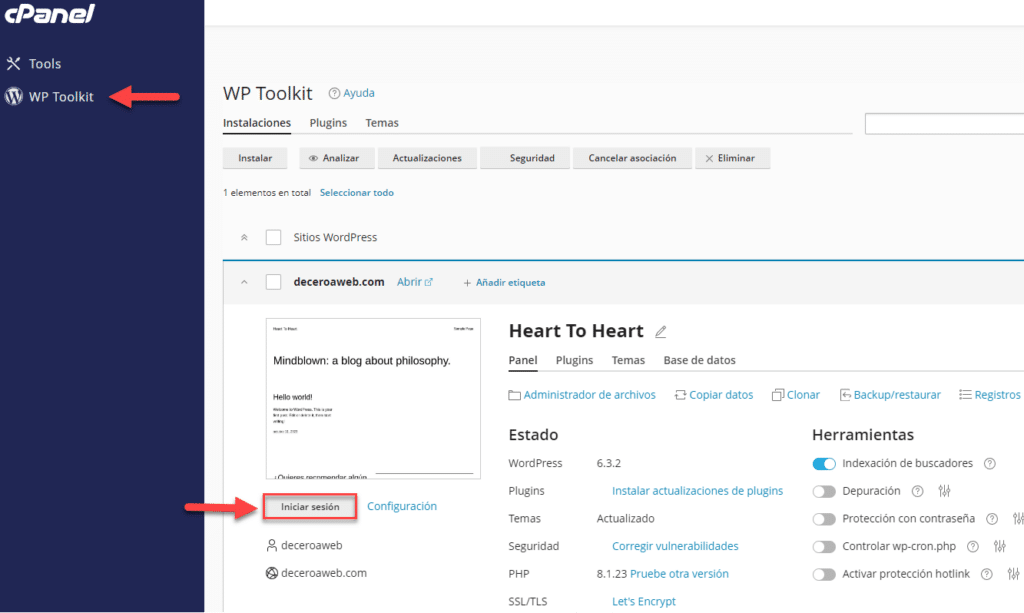Click Cancelar asociación button
Image resolution: width=1024 pixels, height=613 pixels.
coord(632,158)
